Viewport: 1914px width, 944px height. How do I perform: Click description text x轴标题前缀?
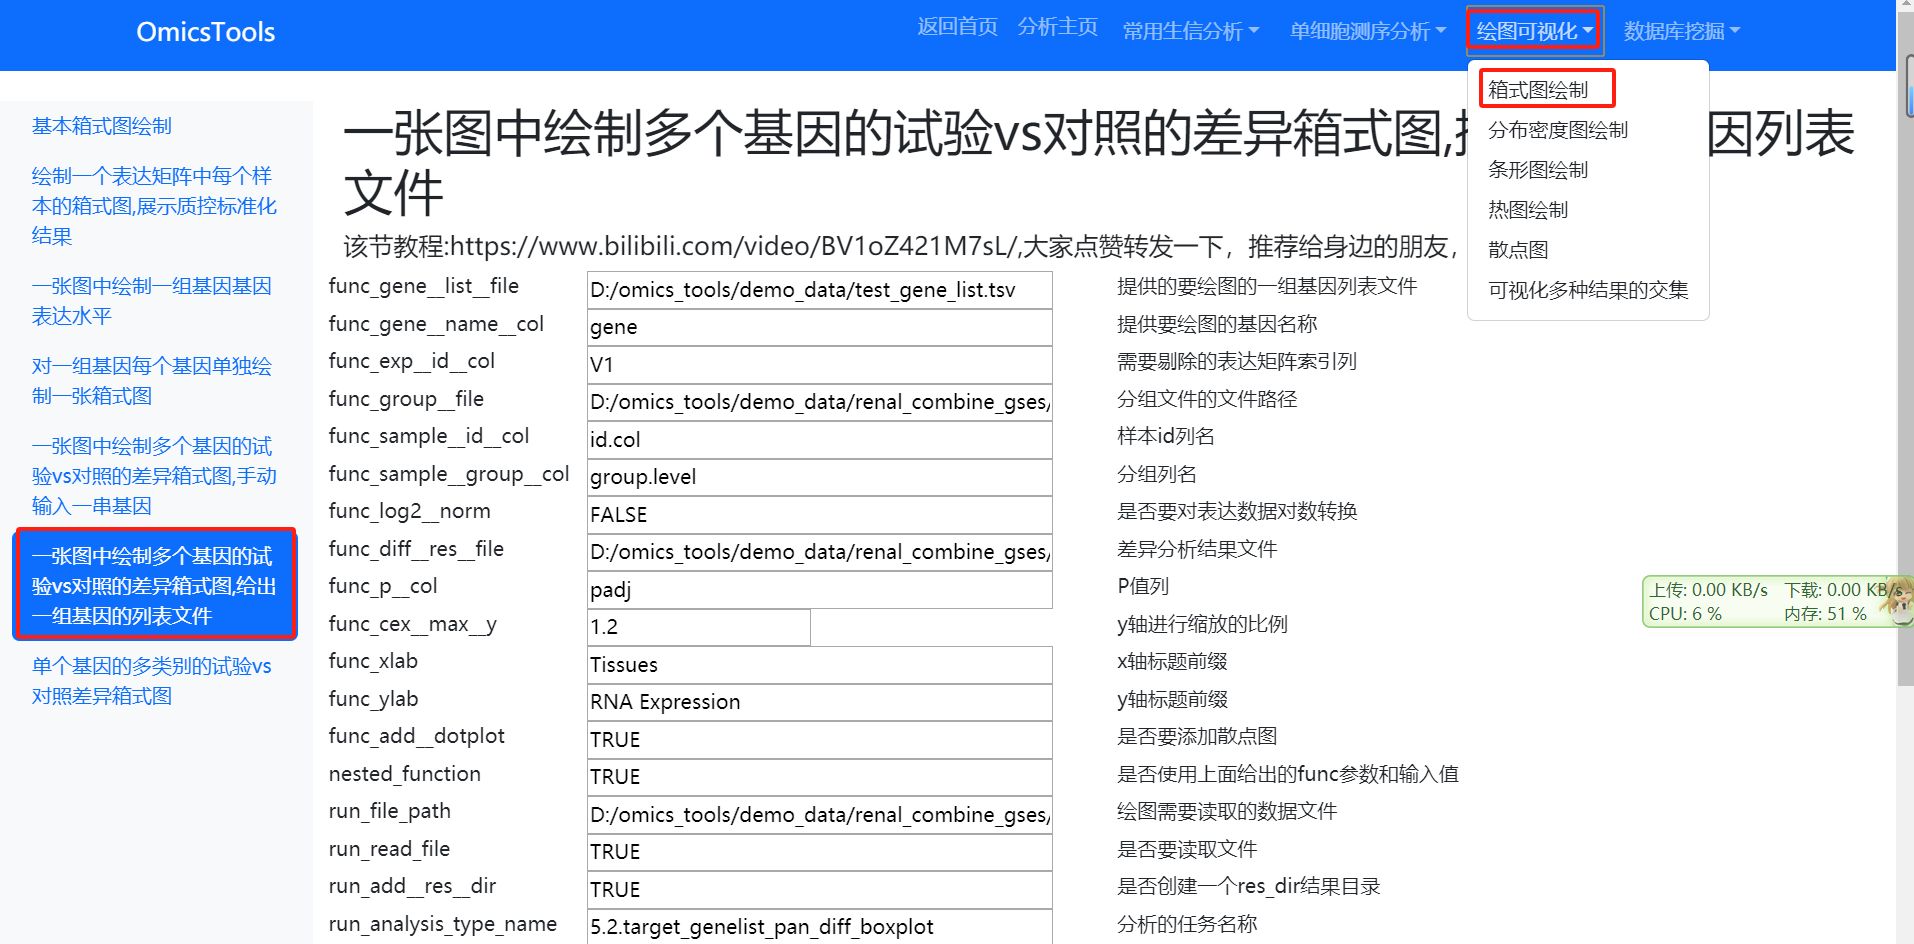pyautogui.click(x=1172, y=661)
